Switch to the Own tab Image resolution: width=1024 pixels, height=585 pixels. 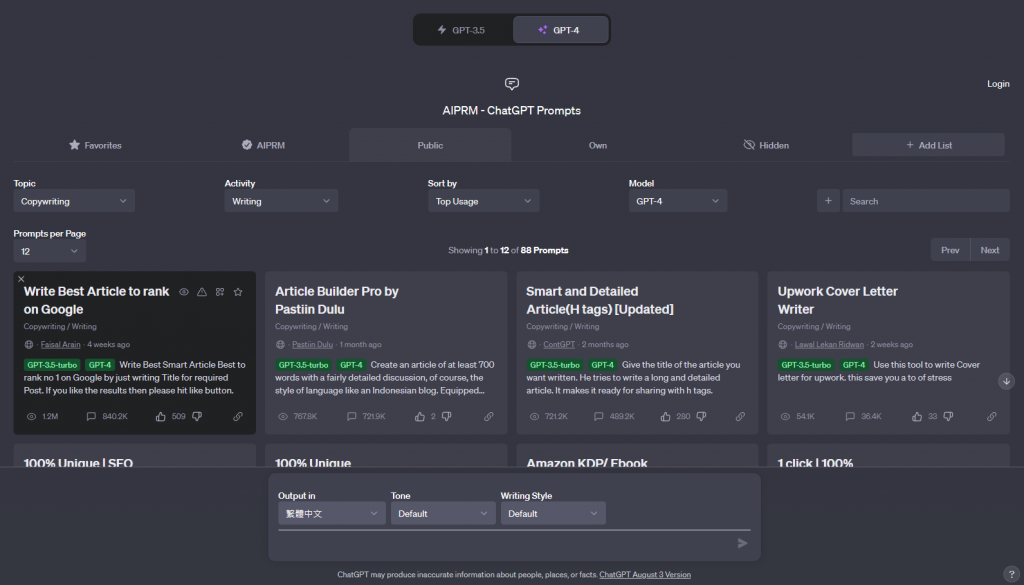[x=598, y=145]
